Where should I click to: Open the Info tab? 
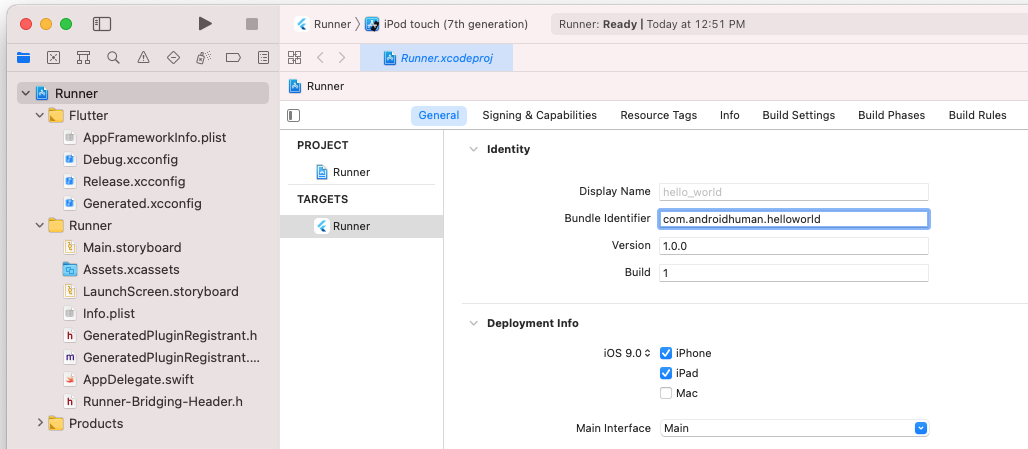[x=730, y=115]
